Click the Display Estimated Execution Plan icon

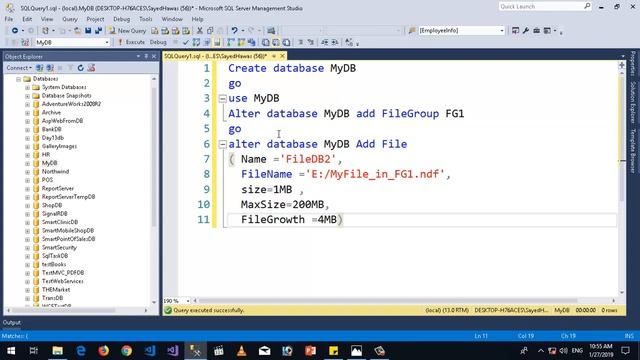tap(196, 42)
